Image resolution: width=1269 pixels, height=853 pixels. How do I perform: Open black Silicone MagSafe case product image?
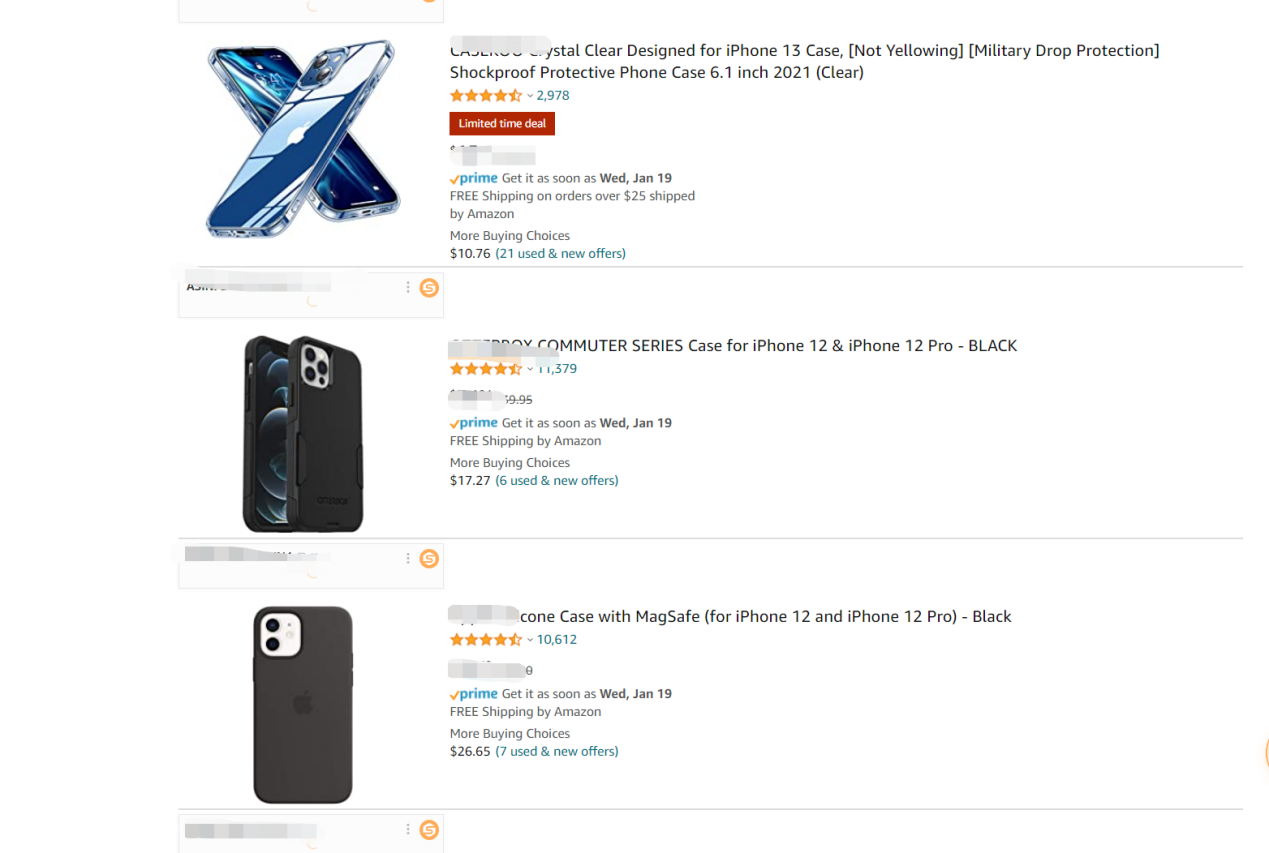coord(303,704)
